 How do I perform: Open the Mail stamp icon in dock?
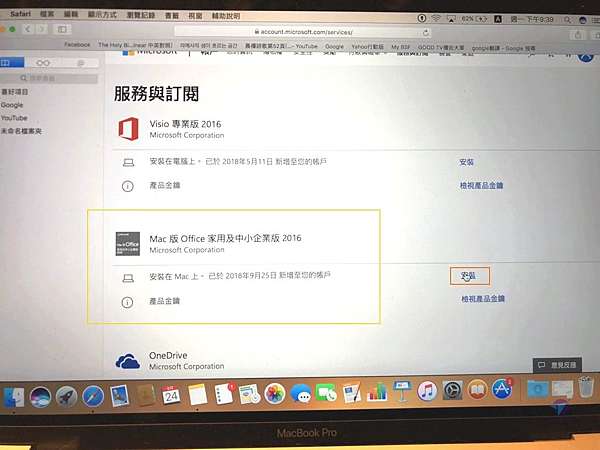pyautogui.click(x=119, y=395)
